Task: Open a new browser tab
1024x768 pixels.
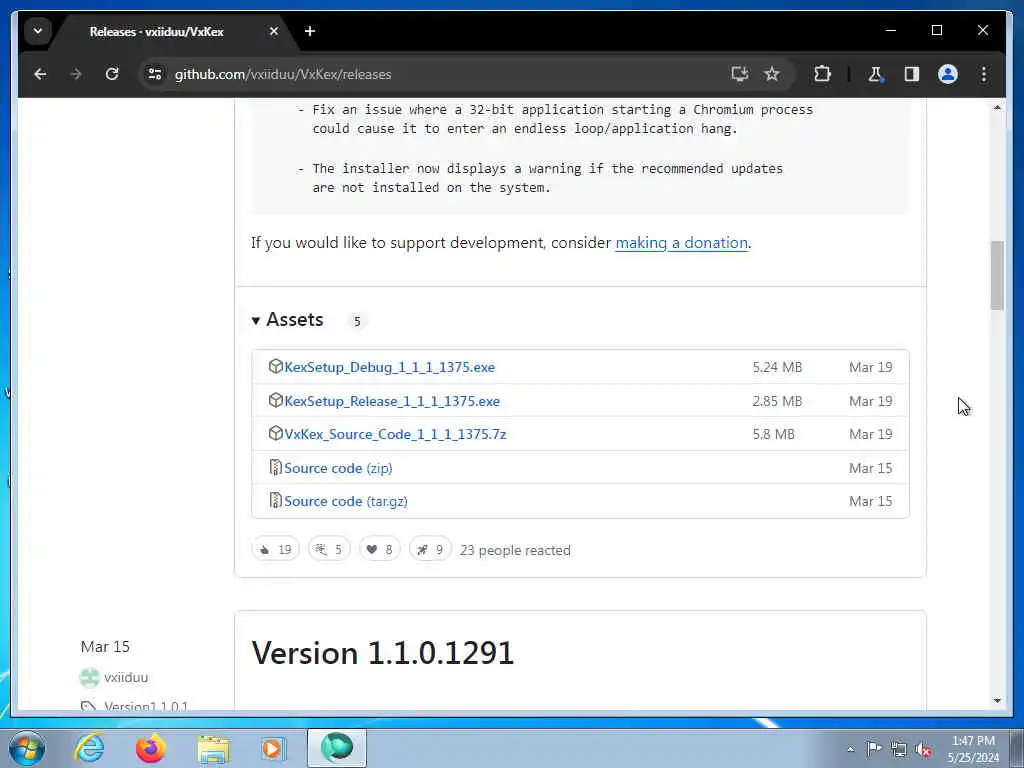Action: 310,31
